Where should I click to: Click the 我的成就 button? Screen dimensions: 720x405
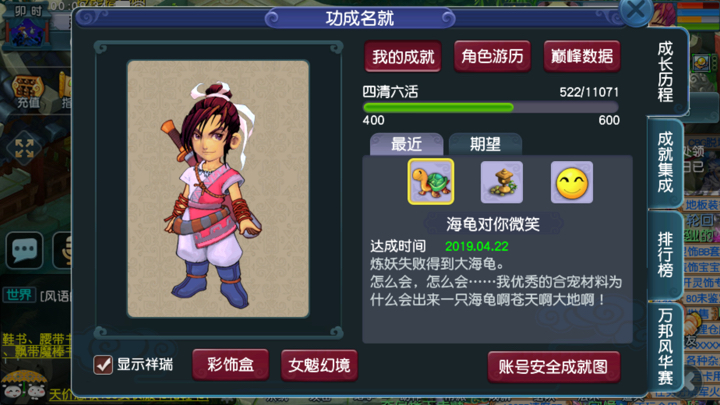403,56
